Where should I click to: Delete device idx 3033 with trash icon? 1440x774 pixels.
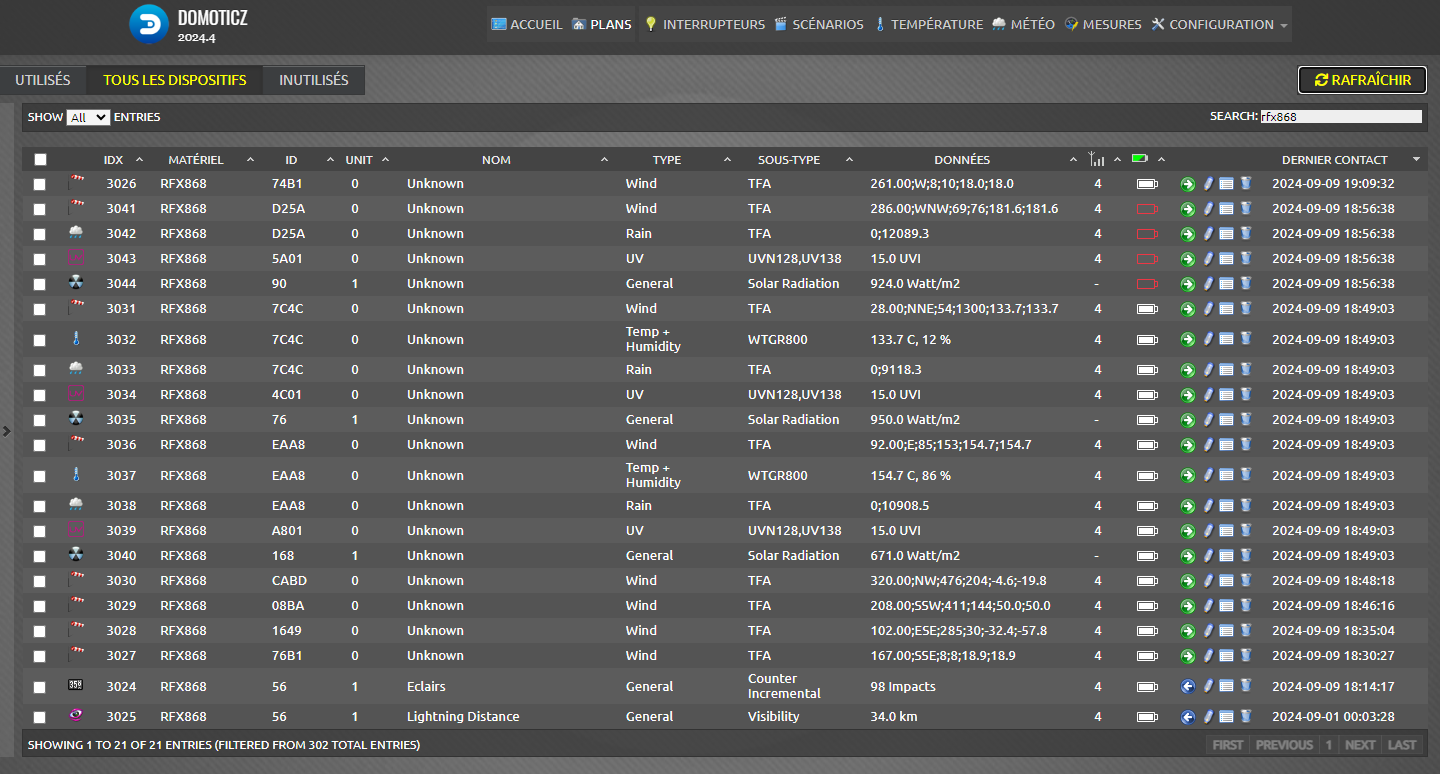1245,370
